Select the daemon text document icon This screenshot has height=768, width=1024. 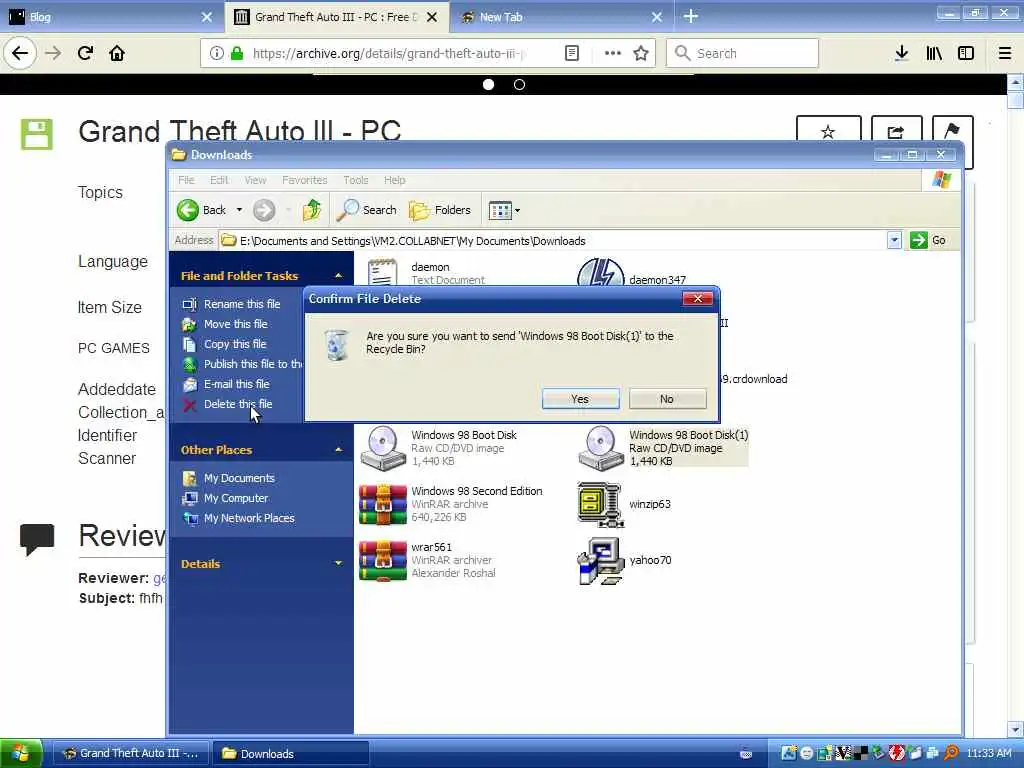point(383,272)
